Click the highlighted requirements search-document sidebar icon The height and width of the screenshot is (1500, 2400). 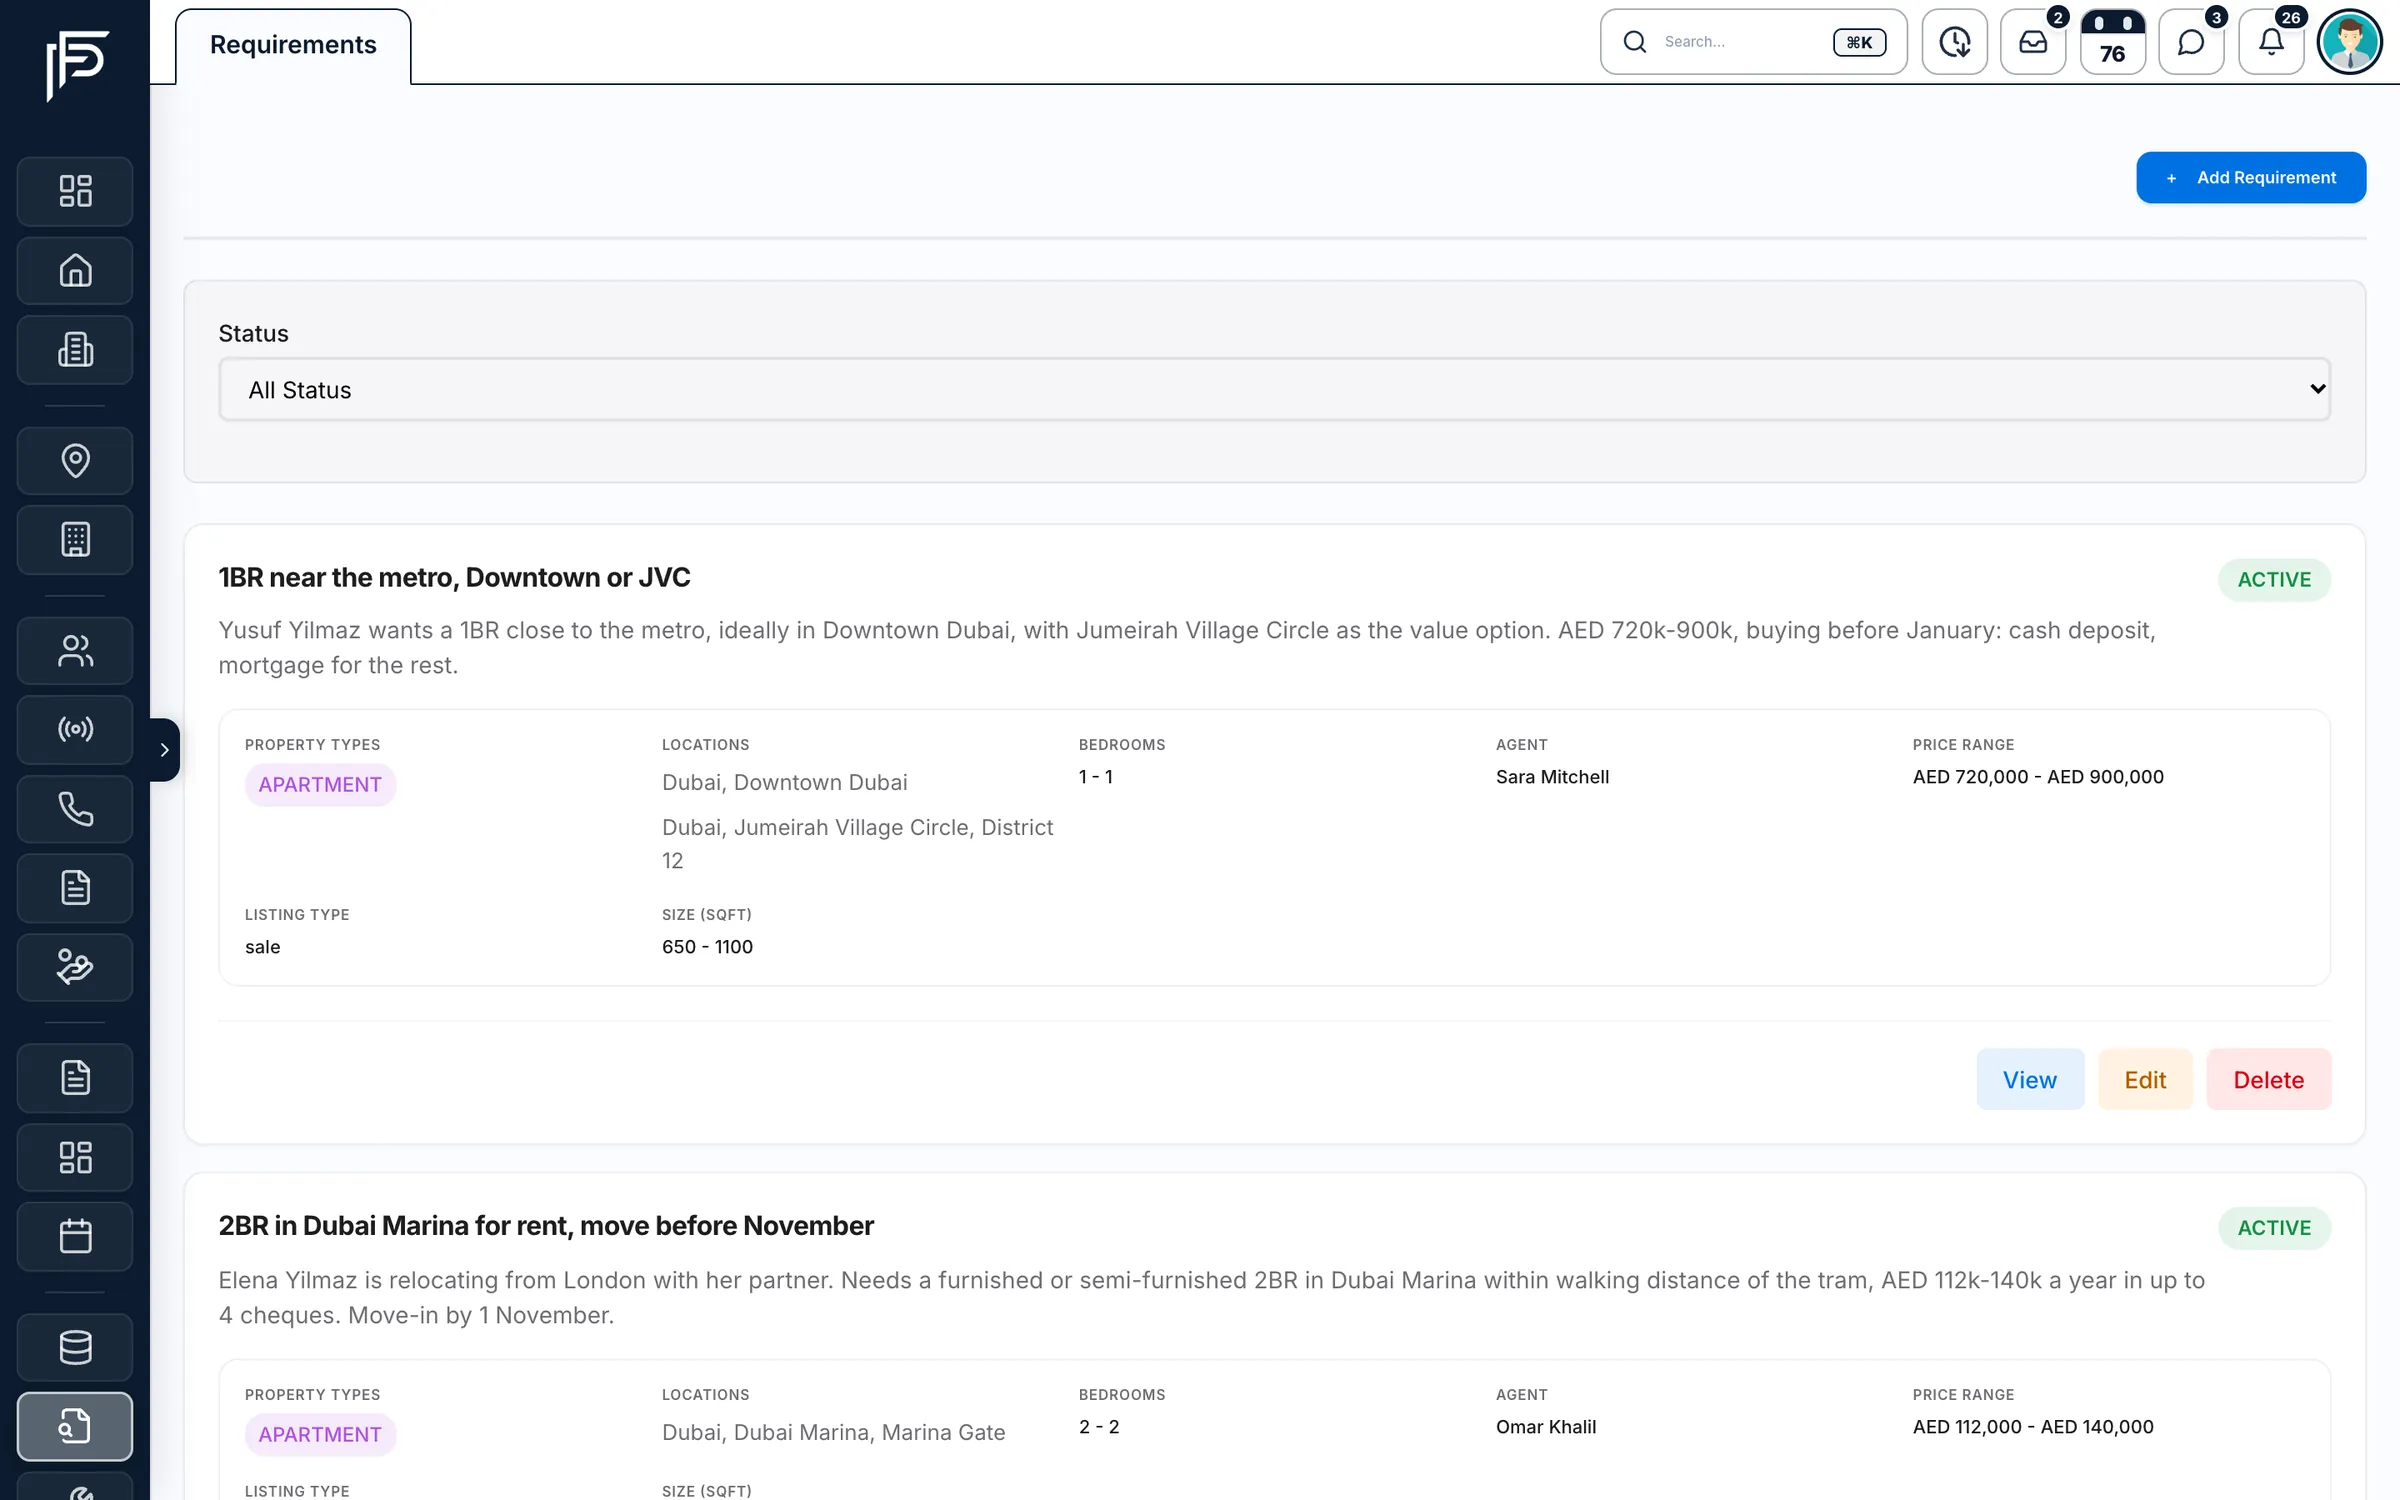[x=75, y=1427]
